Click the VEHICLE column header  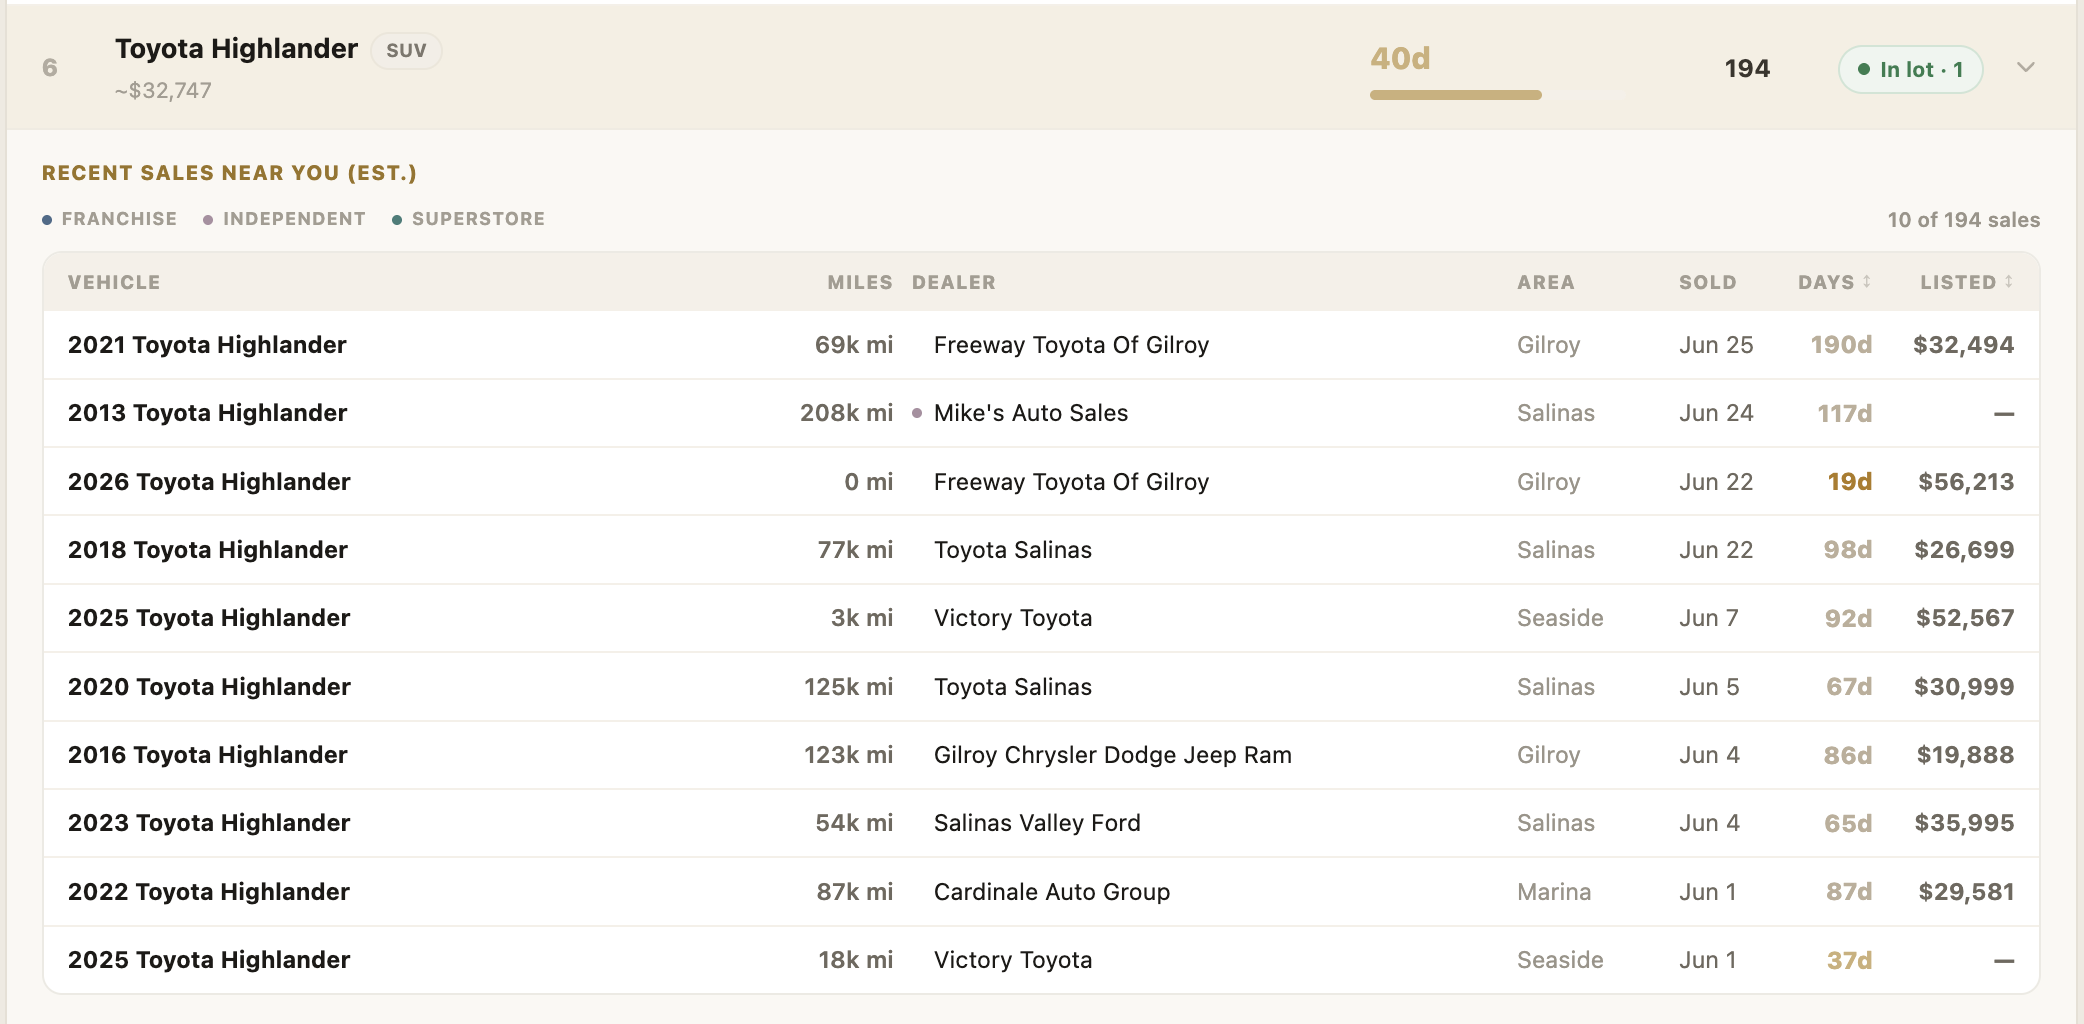point(114,282)
